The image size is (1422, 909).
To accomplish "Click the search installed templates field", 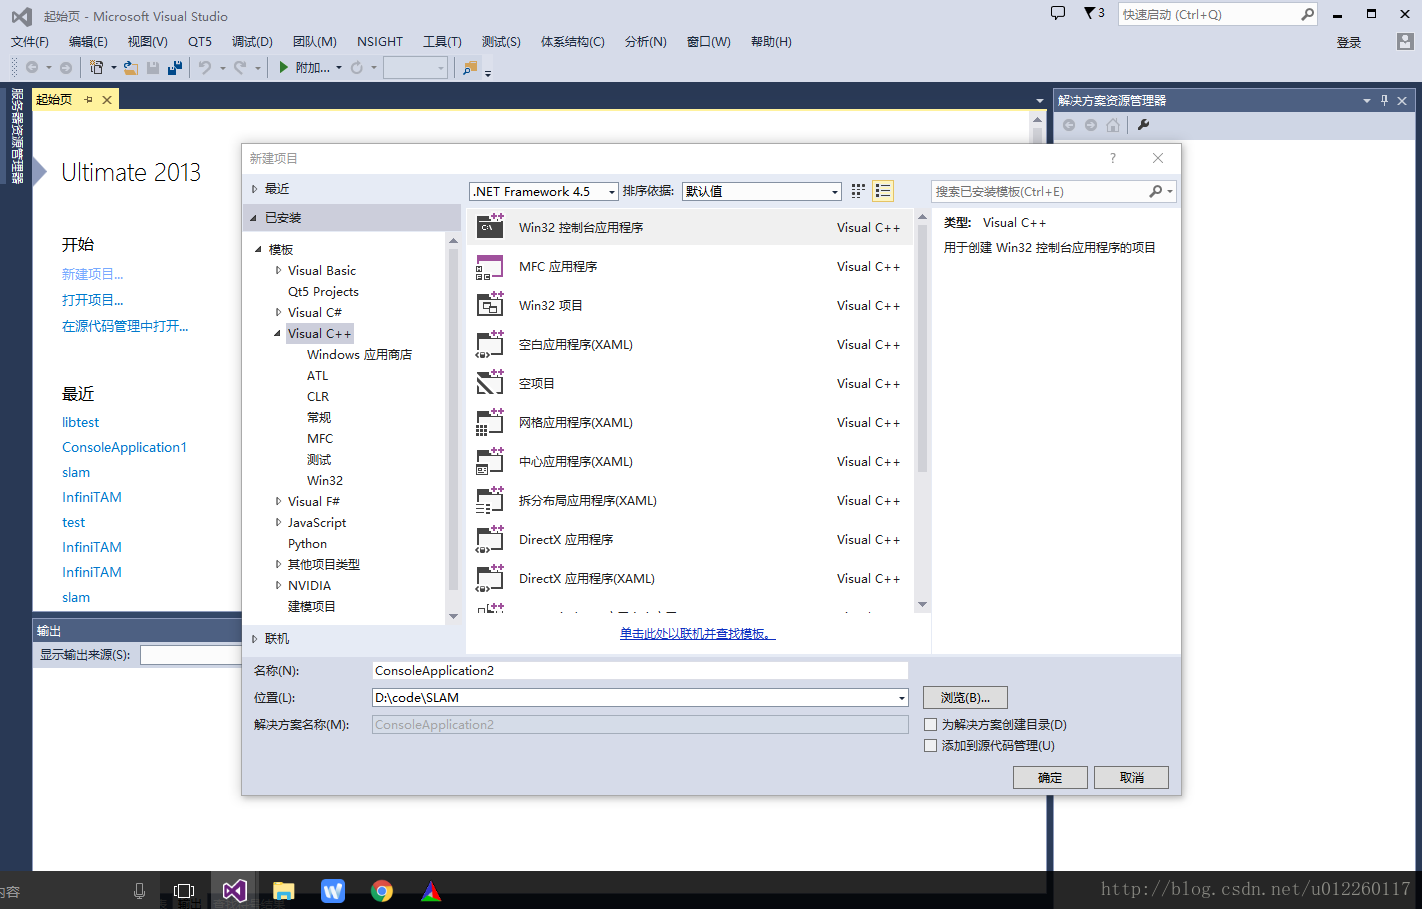I will tap(1040, 191).
